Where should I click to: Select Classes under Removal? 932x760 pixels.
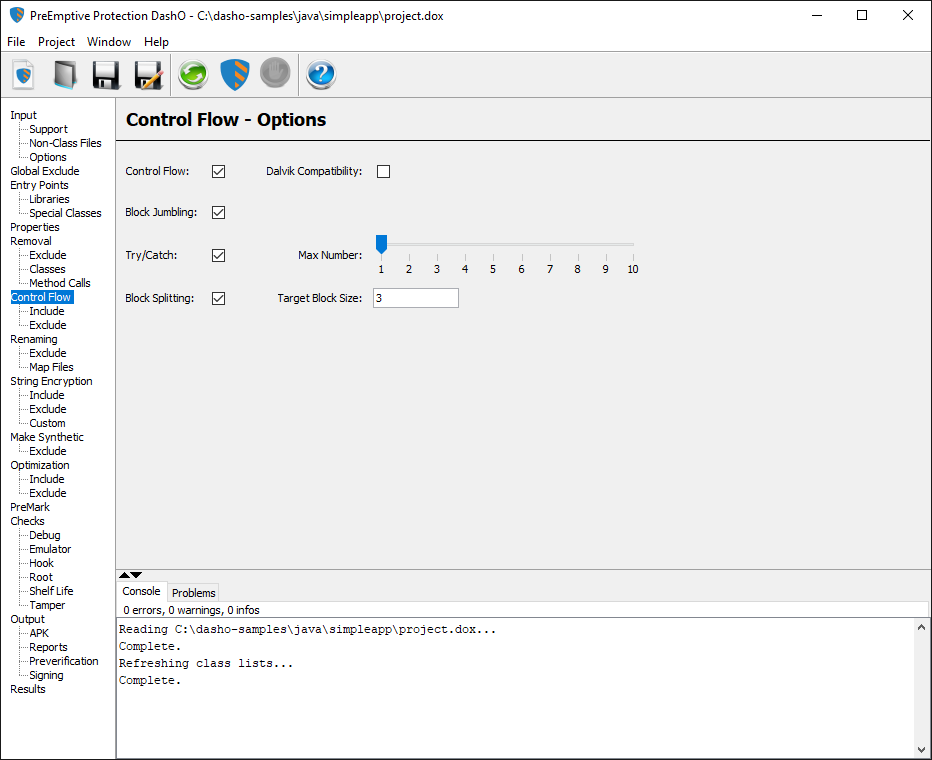tap(47, 269)
